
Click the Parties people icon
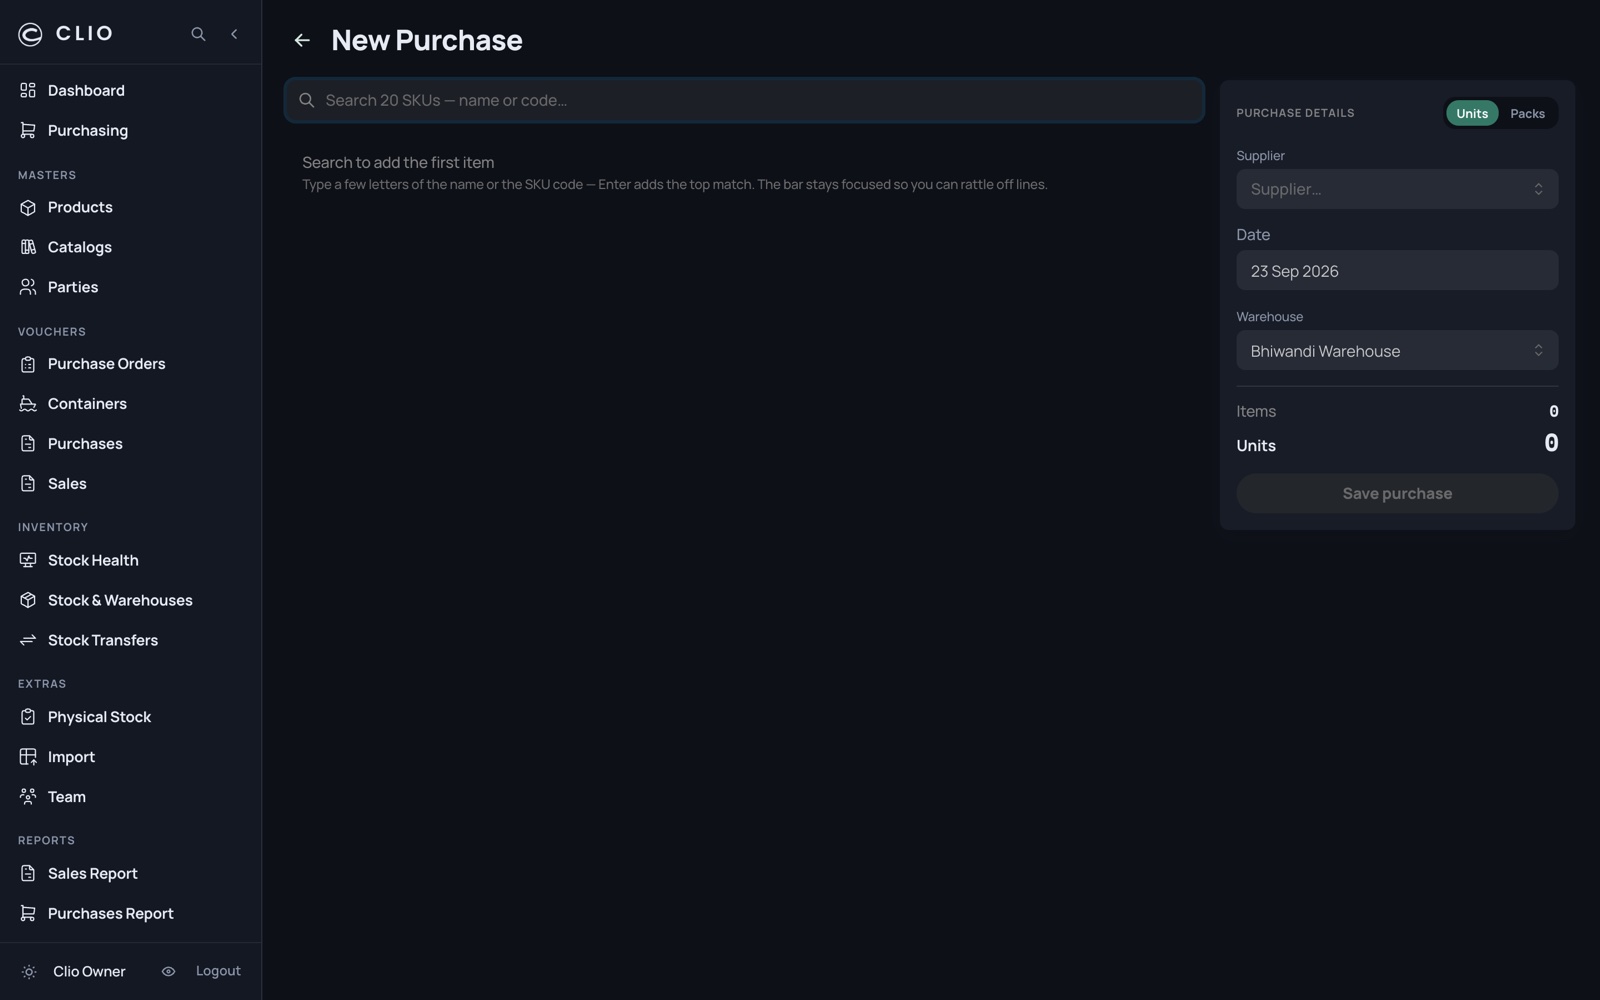[x=28, y=288]
